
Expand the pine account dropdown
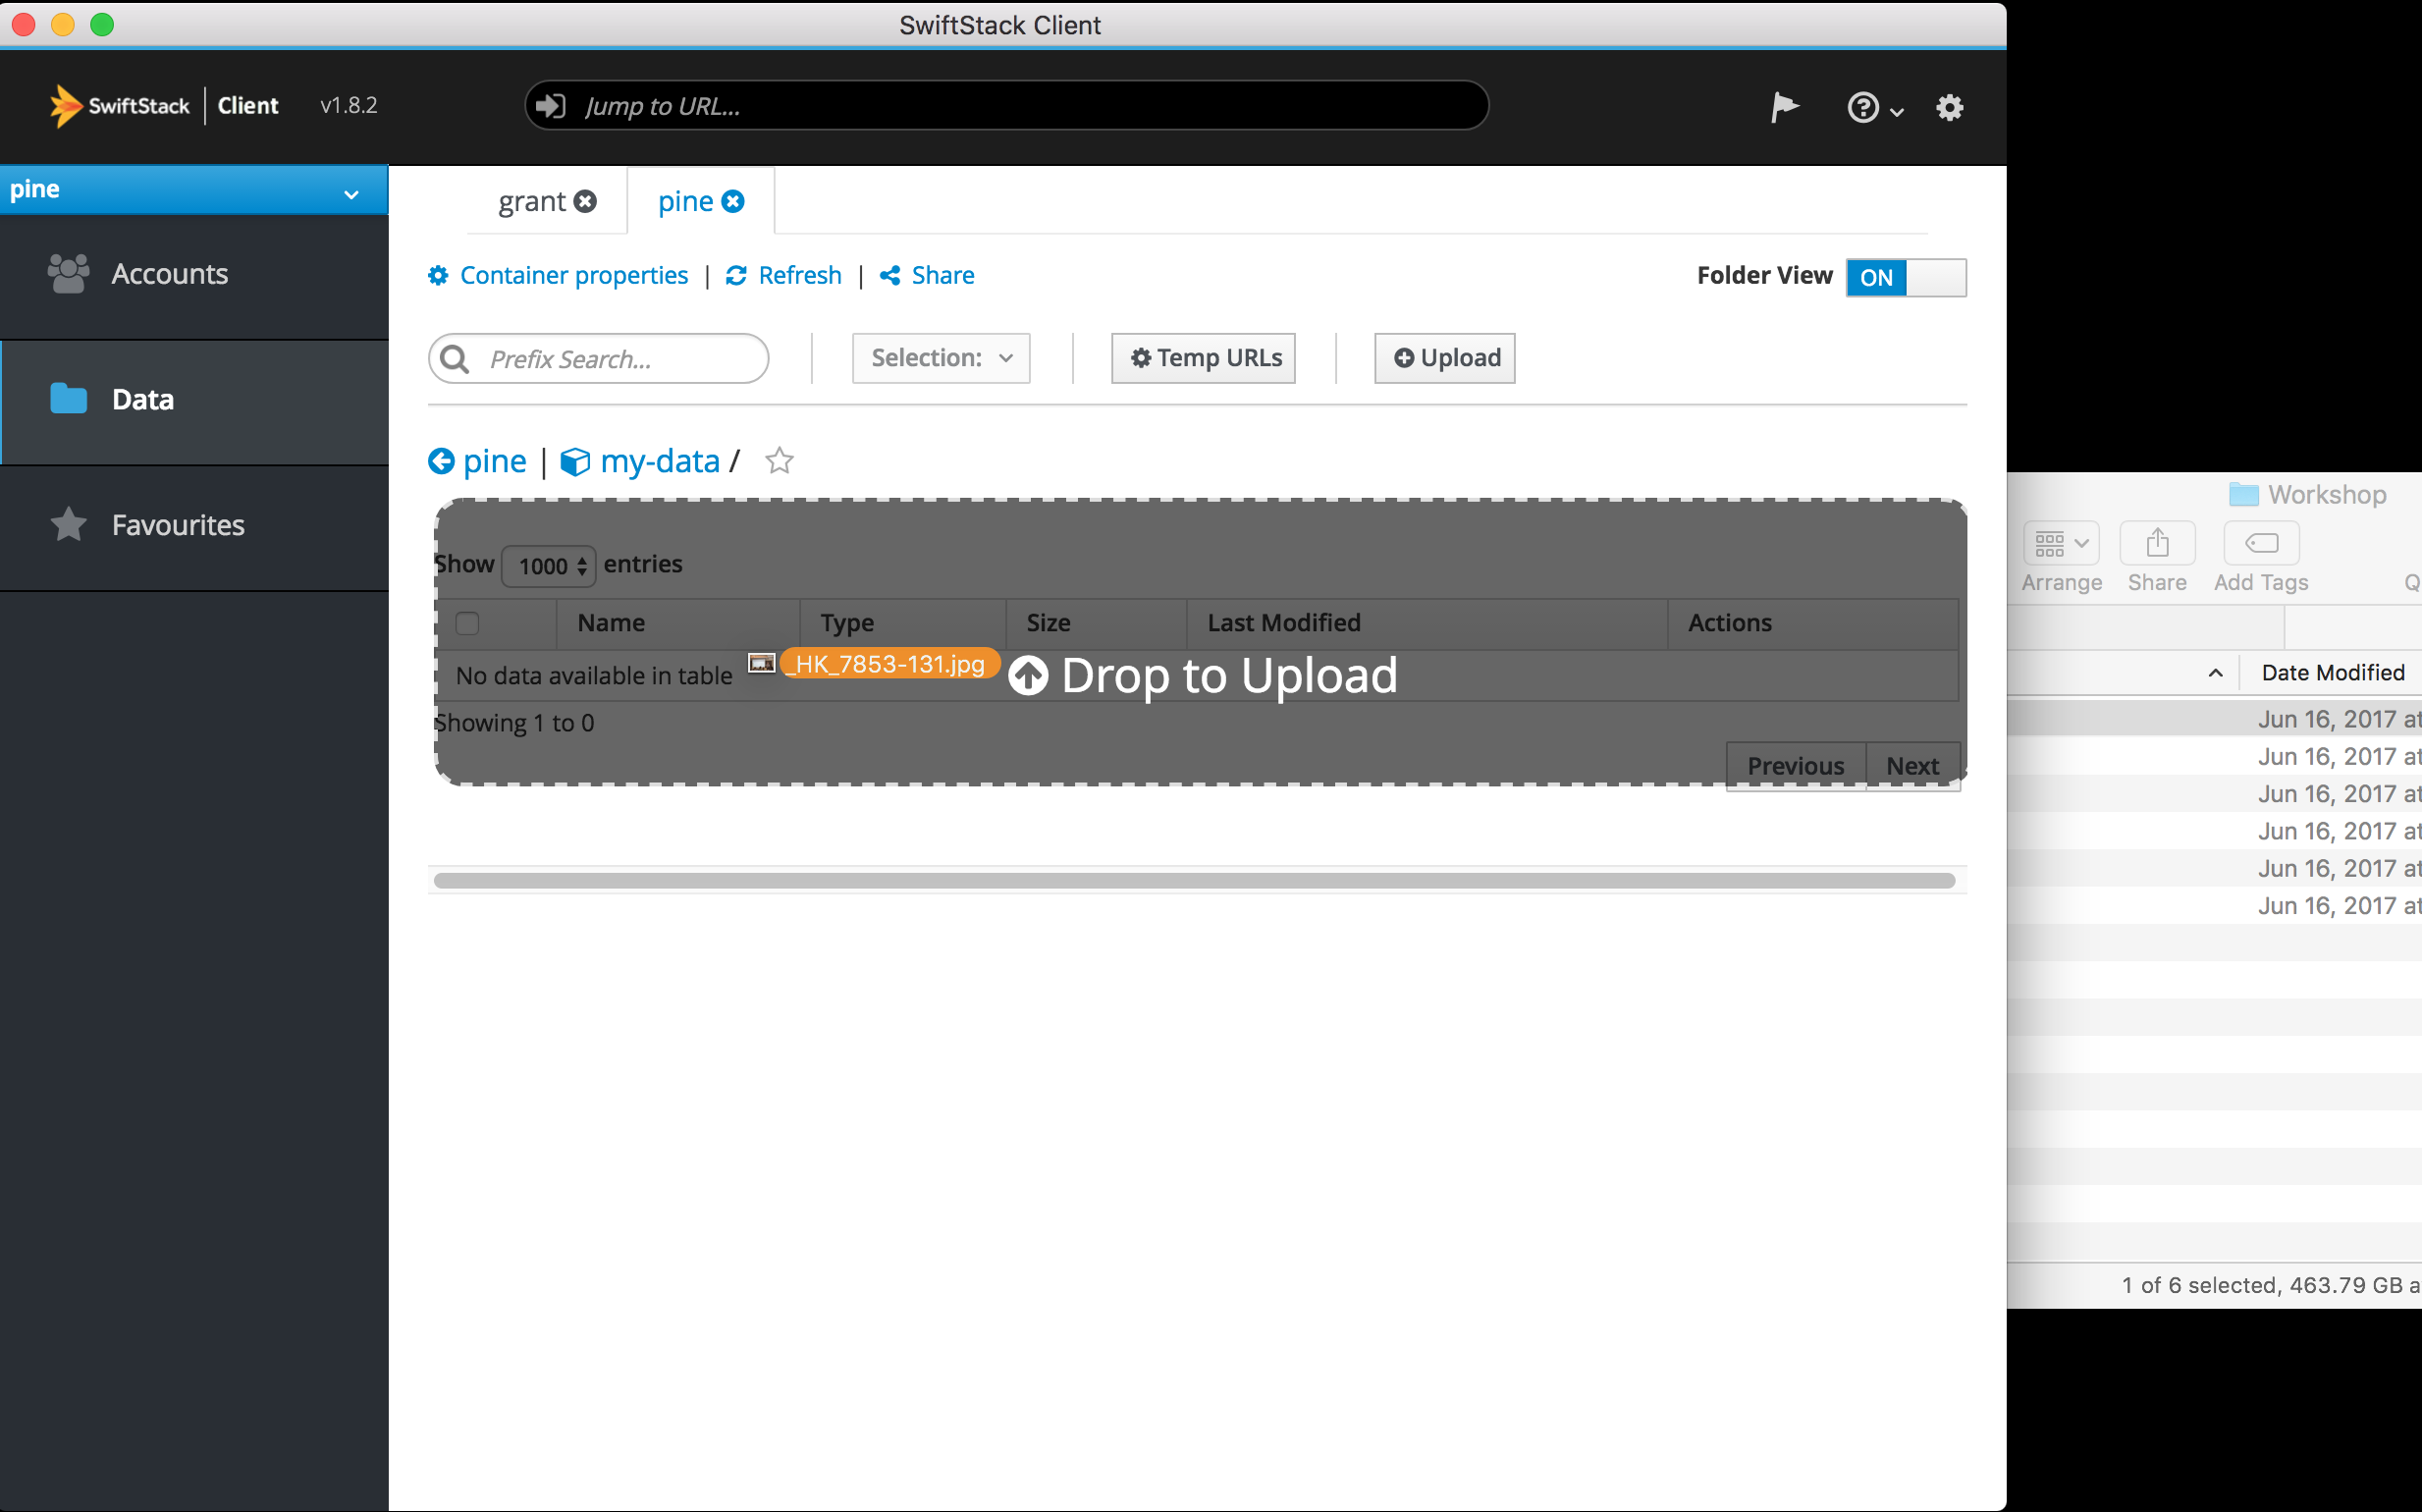tap(194, 190)
